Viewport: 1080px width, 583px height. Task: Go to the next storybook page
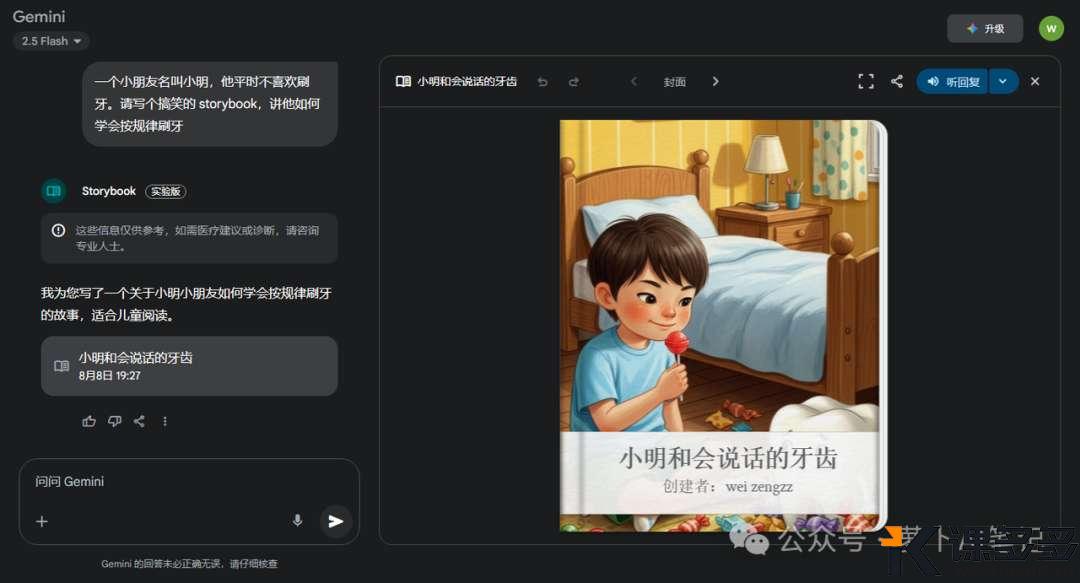[x=715, y=81]
